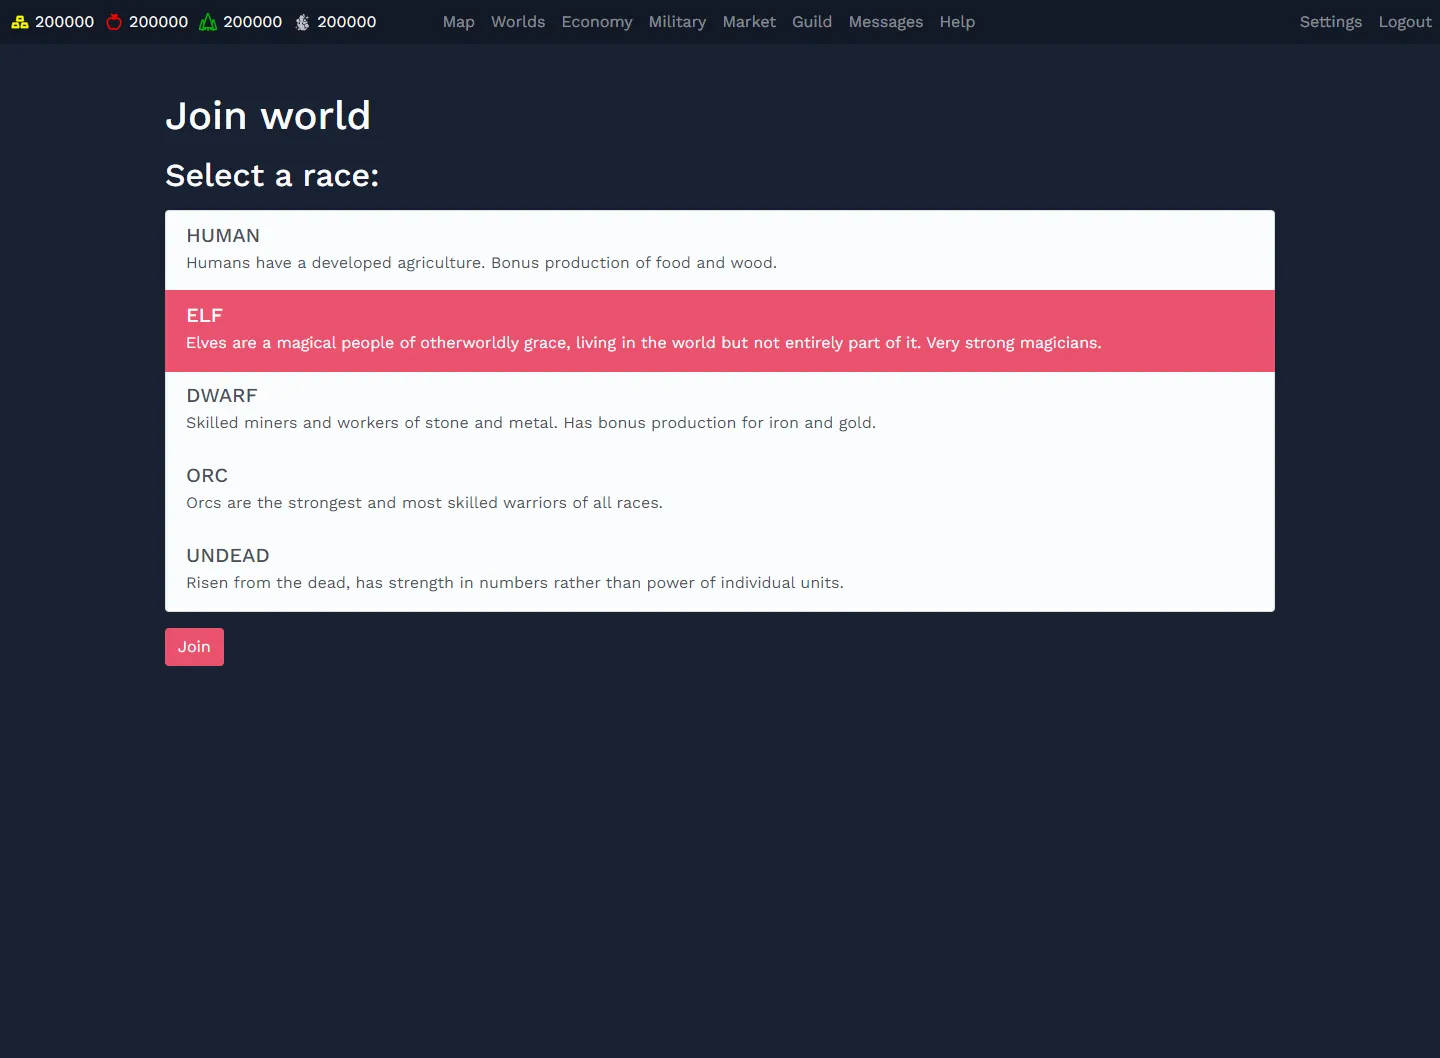This screenshot has height=1058, width=1440.
Task: Click the green trees wood icon
Action: pyautogui.click(x=208, y=22)
